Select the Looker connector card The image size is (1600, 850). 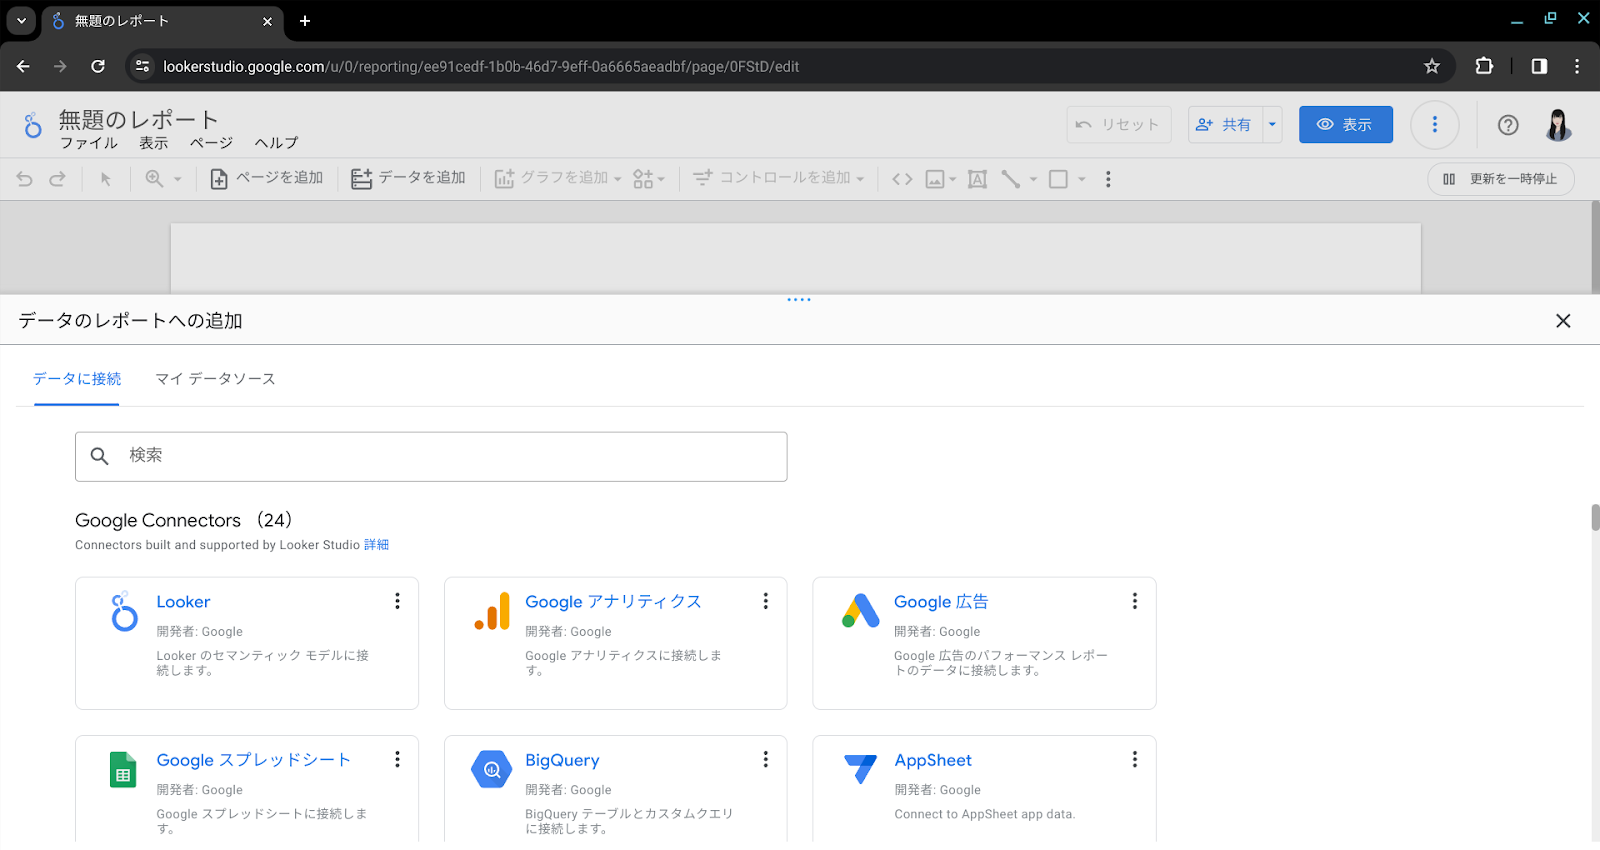click(247, 643)
